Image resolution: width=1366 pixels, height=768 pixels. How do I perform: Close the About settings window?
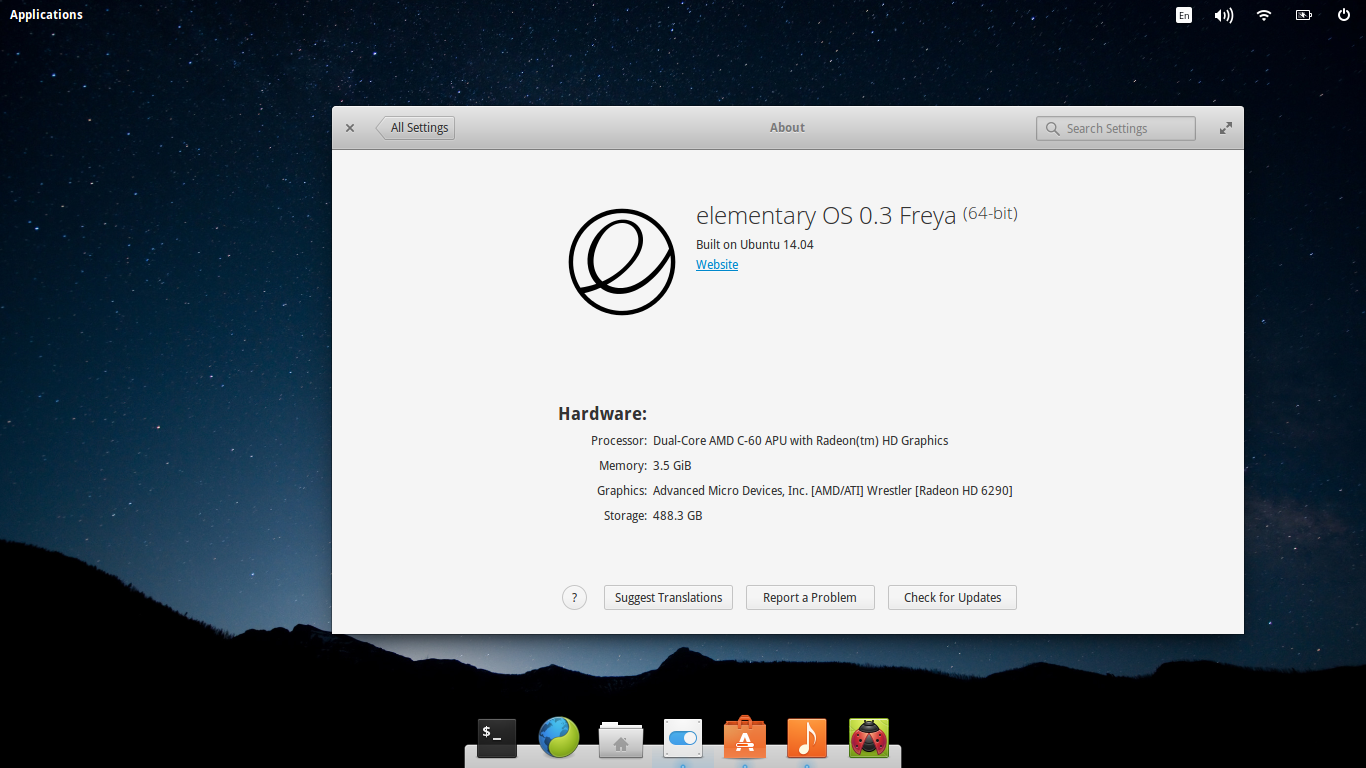(x=350, y=128)
